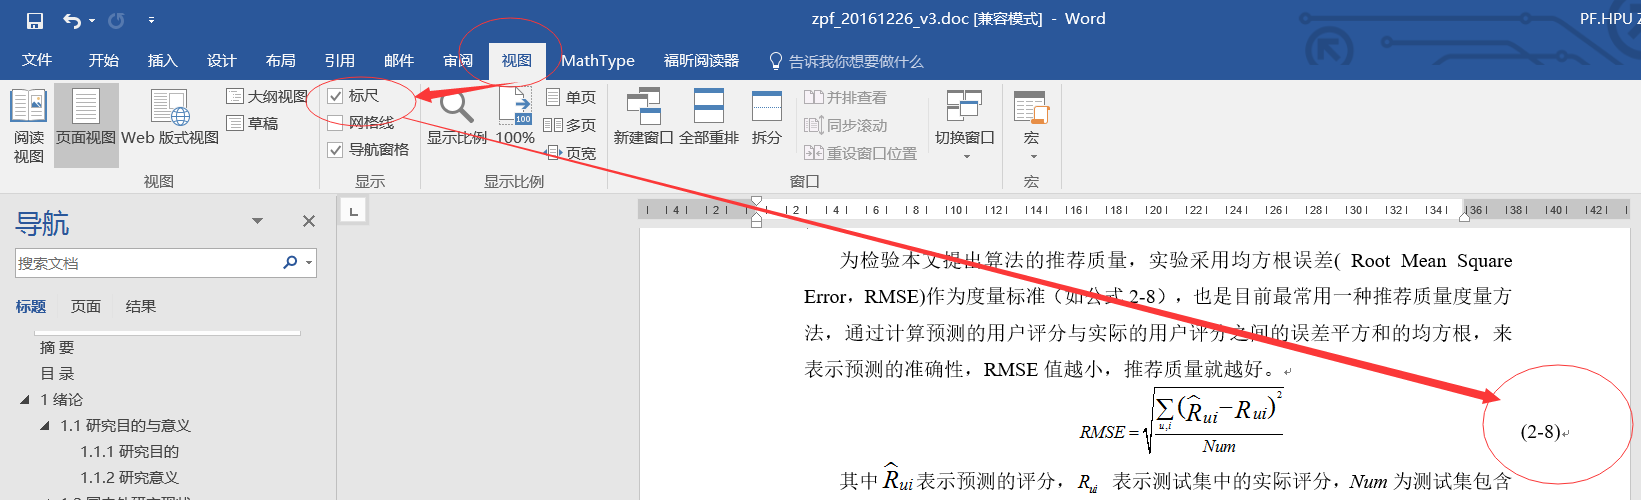1641x500 pixels.
Task: Switch to 阅读视图 mode
Action: click(28, 125)
